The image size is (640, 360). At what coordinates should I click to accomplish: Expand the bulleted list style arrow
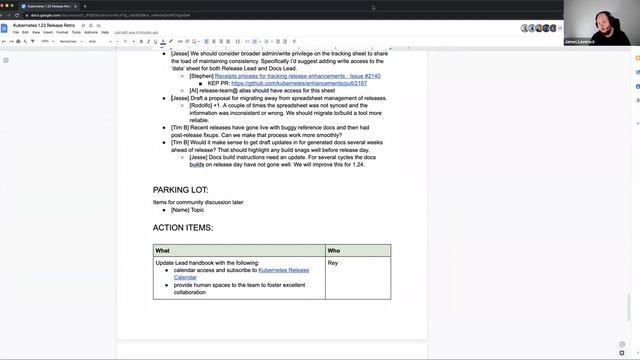tap(260, 42)
